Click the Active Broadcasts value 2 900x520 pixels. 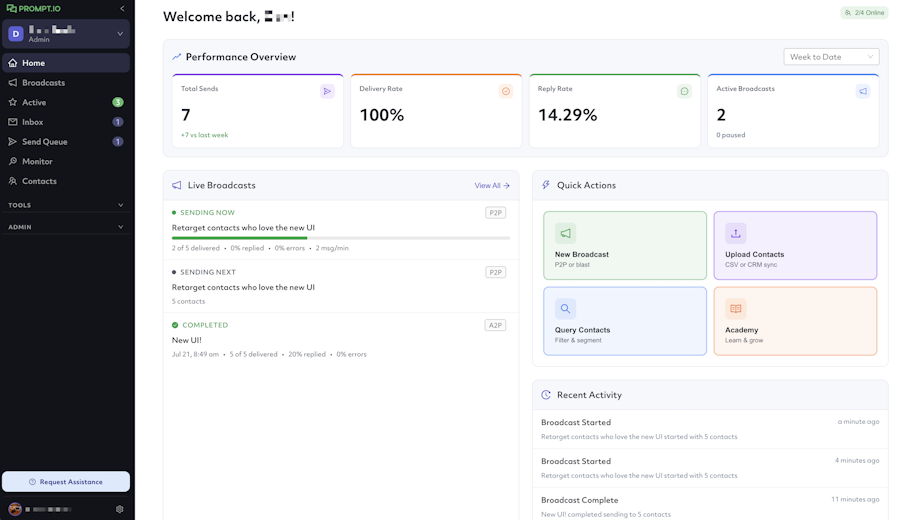click(721, 115)
